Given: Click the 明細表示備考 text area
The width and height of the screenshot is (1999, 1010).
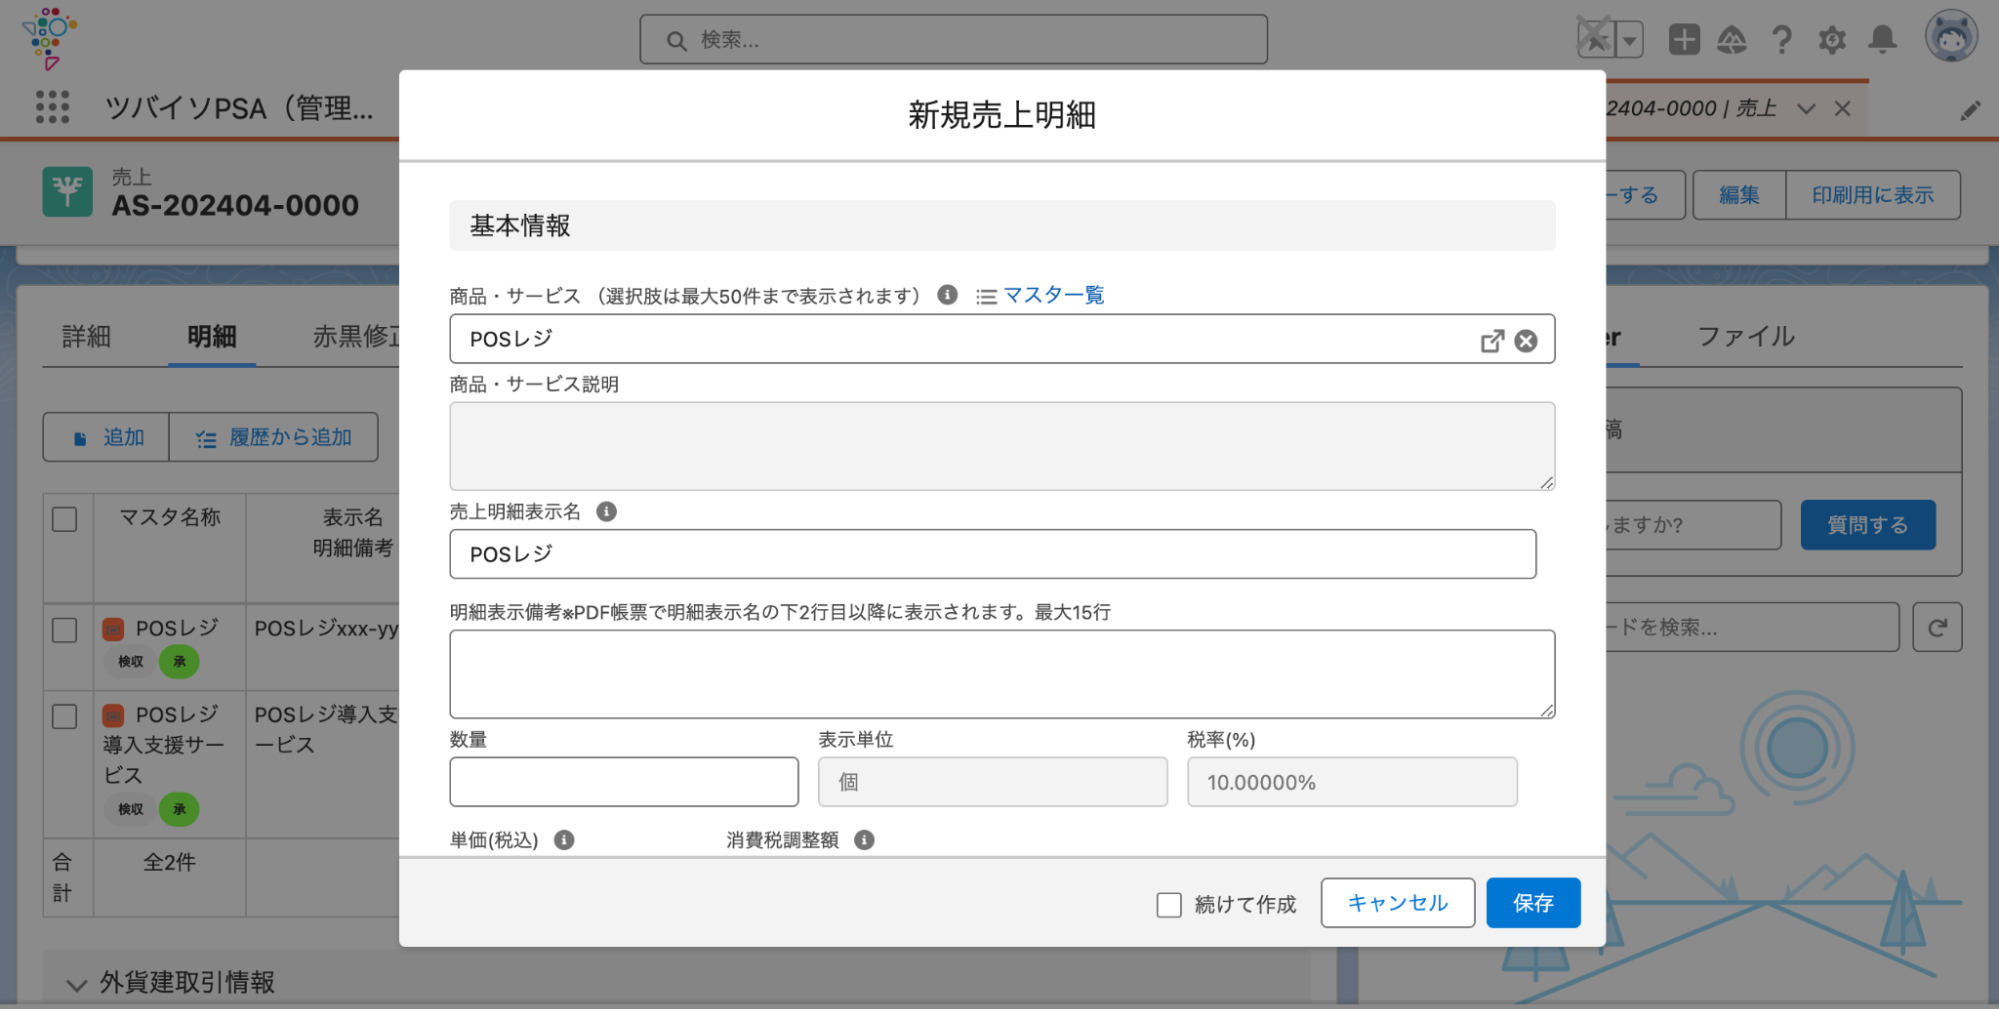Looking at the screenshot, I should pos(1002,674).
